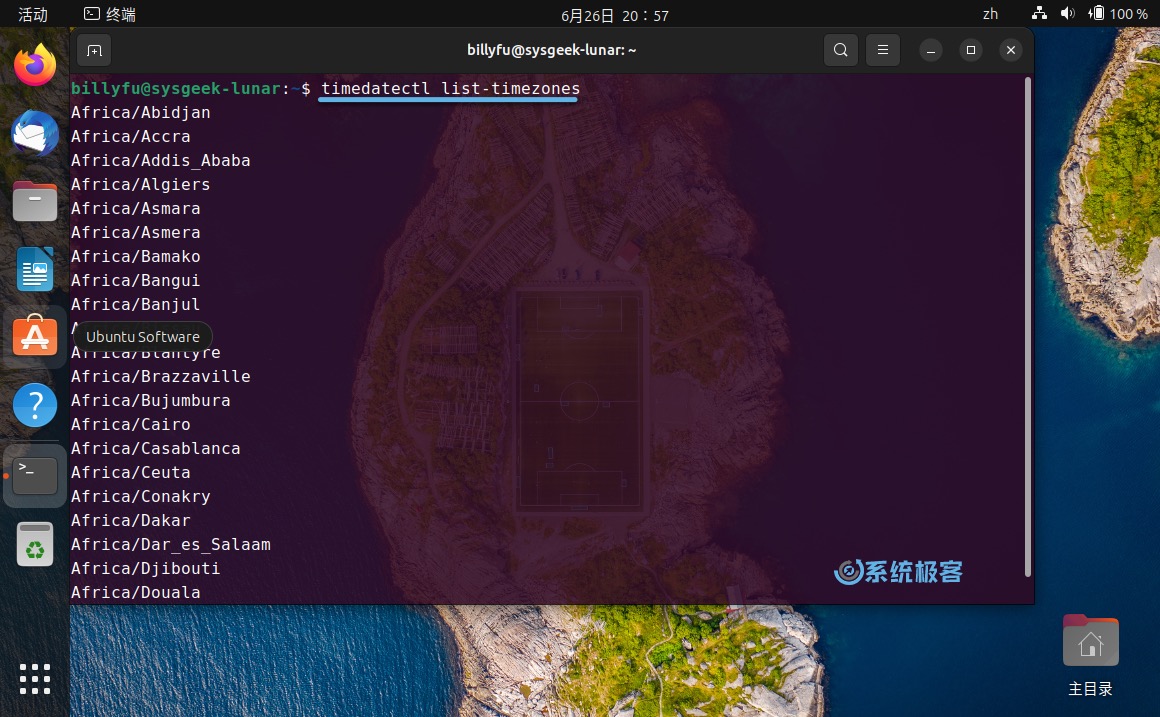
Task: Open Thunderbird mail from the dock
Action: [35, 133]
